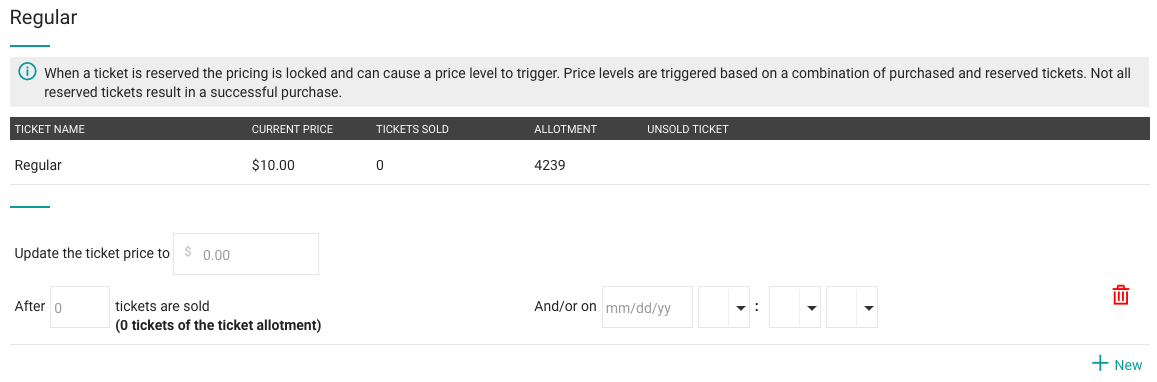Click the Ticket Name column header
This screenshot has width=1157, height=382.
(49, 129)
